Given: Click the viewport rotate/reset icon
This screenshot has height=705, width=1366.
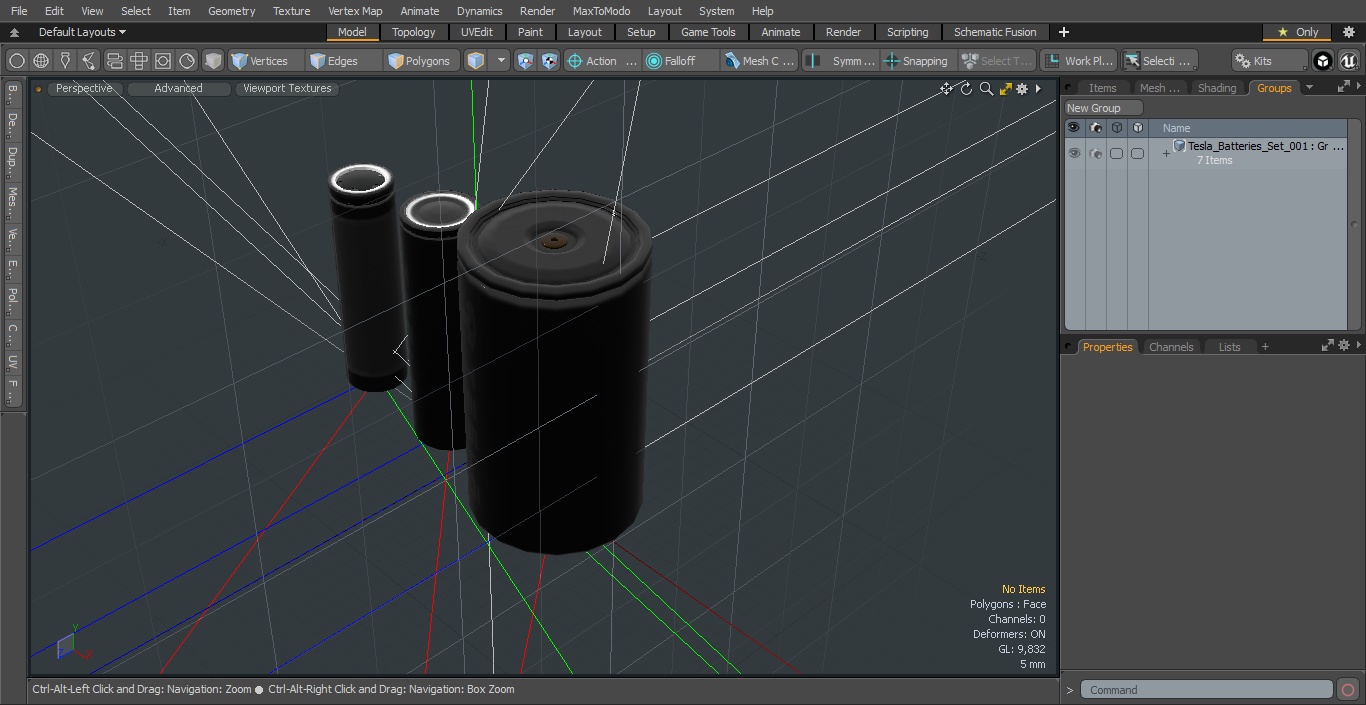Looking at the screenshot, I should (x=966, y=89).
